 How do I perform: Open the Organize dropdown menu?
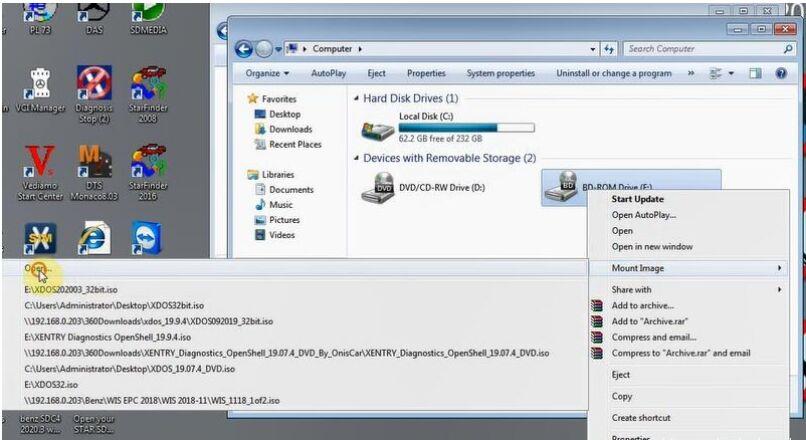(x=267, y=74)
